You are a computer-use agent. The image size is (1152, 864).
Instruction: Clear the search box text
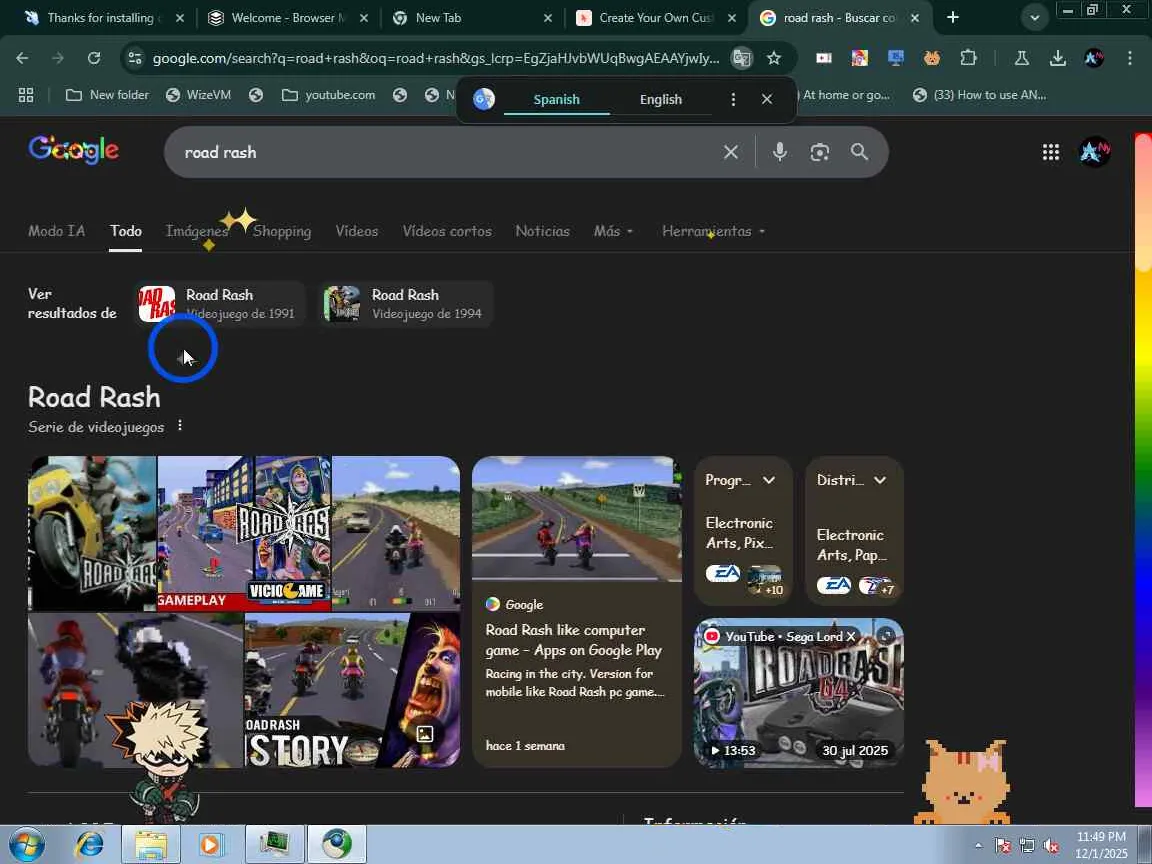[731, 152]
